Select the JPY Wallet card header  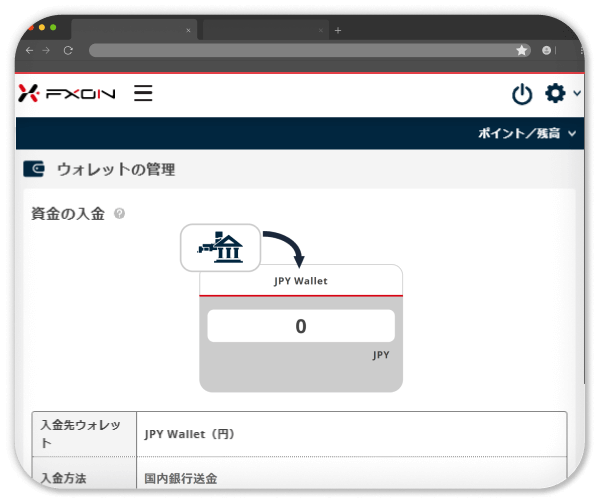coord(301,281)
